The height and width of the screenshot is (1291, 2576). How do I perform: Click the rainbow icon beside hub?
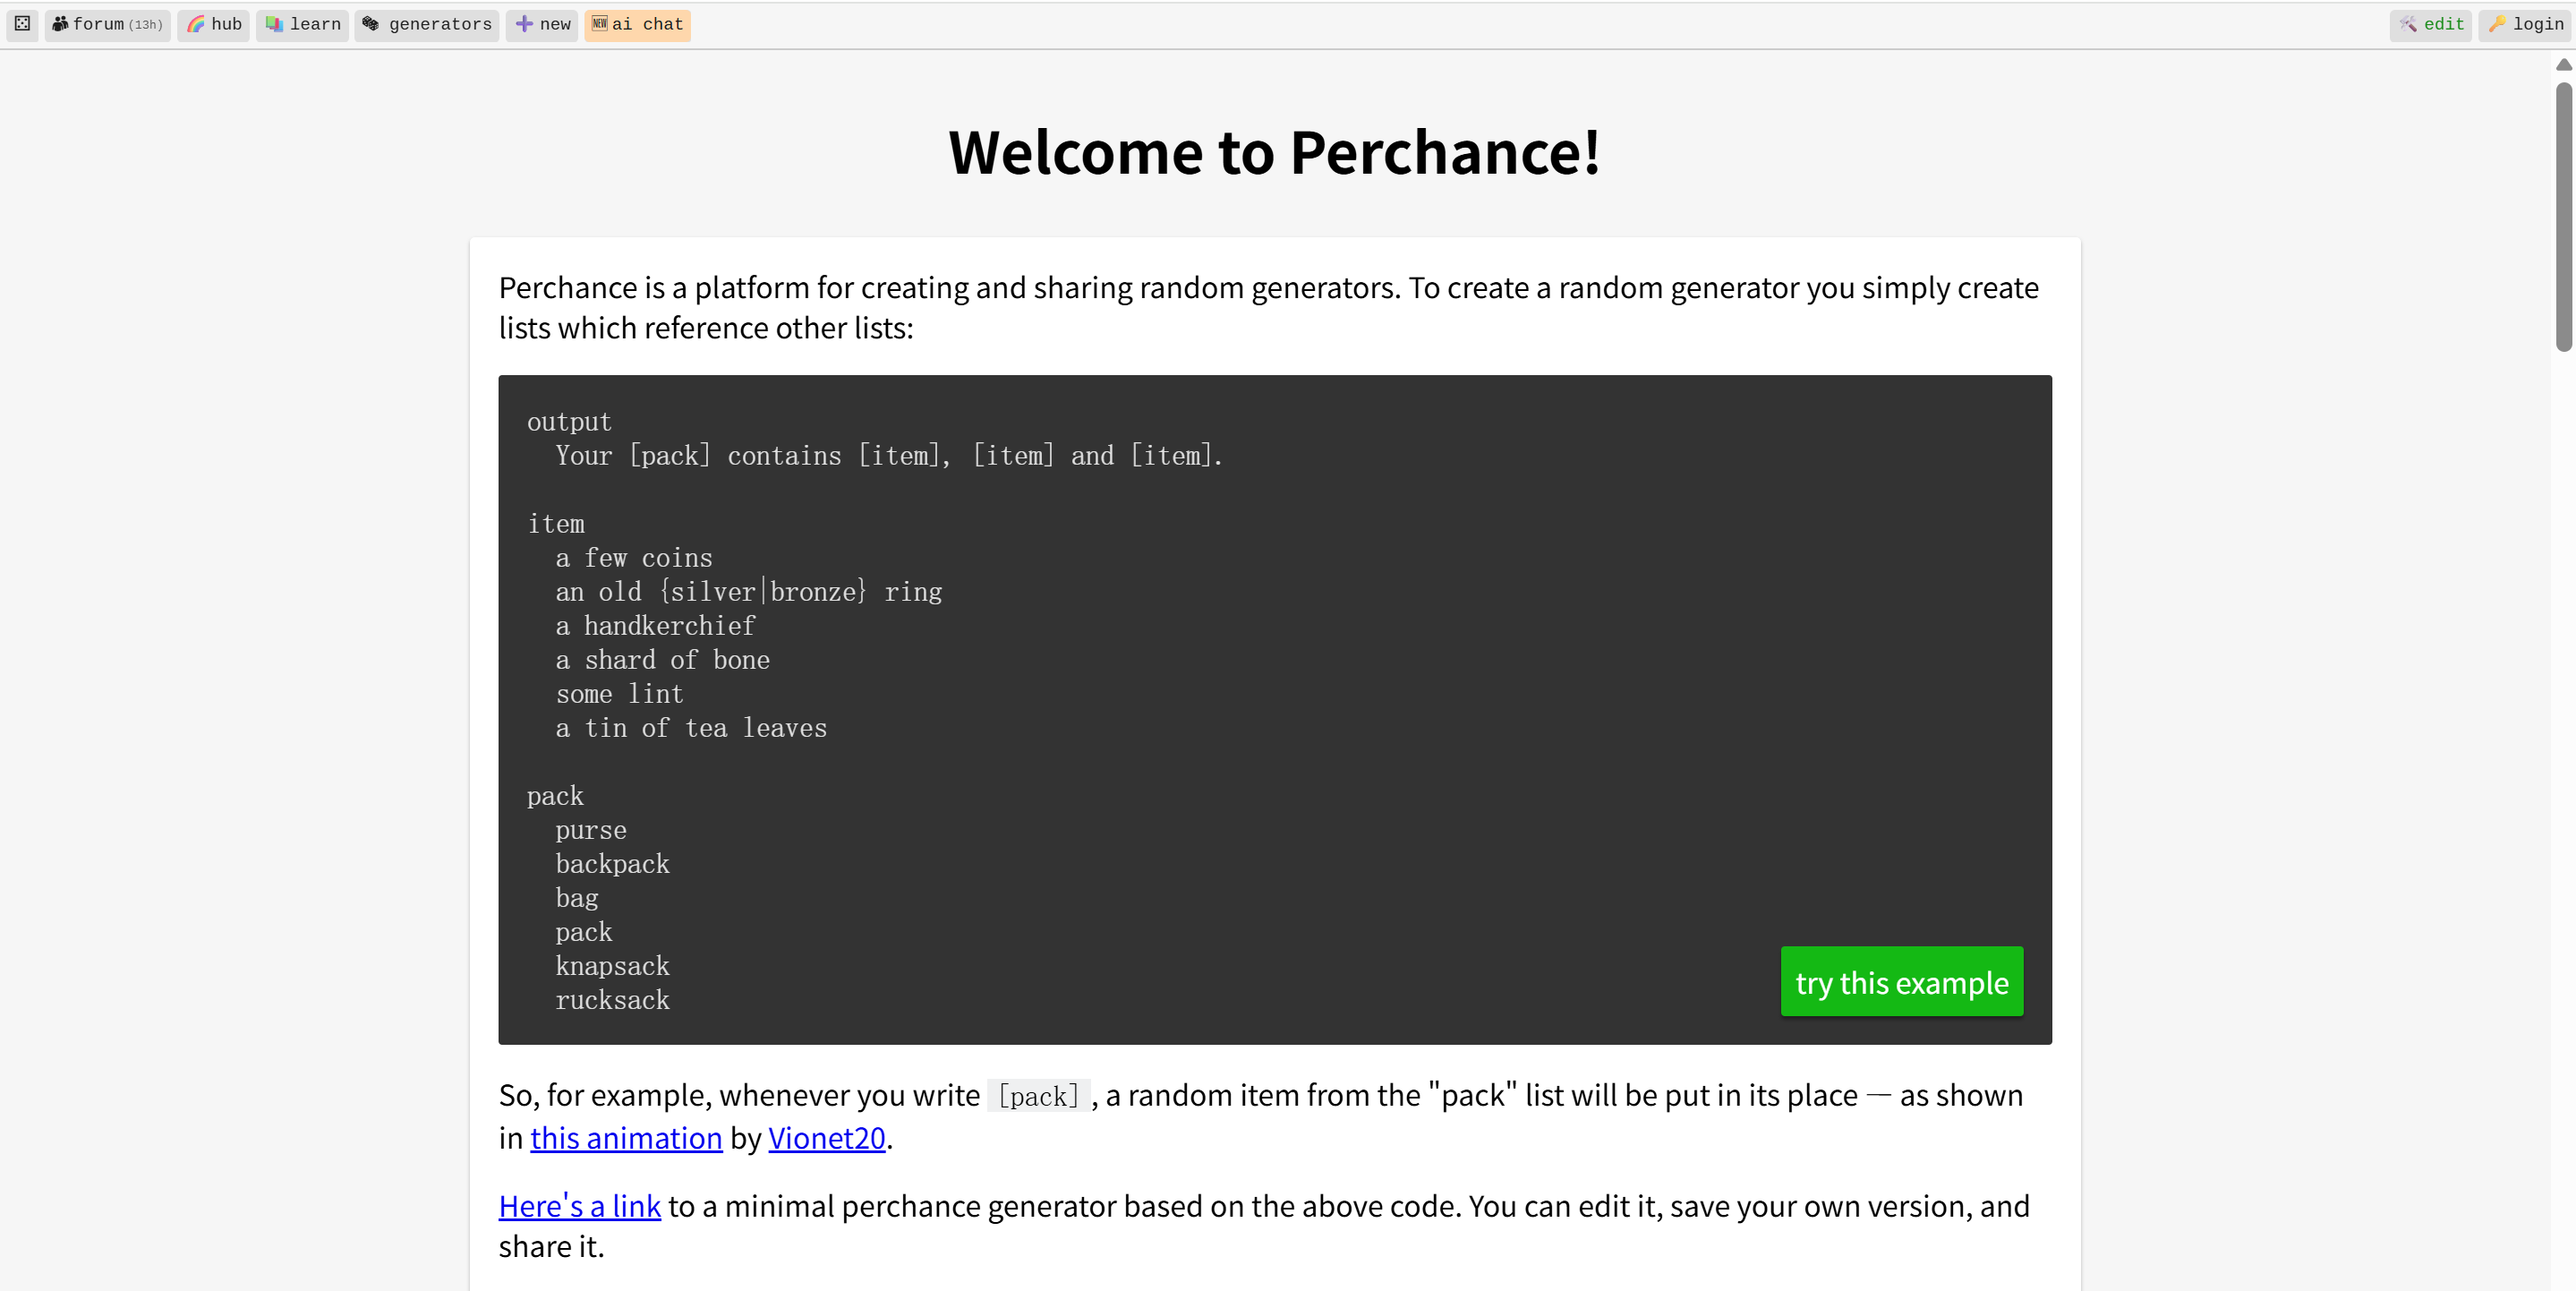pos(196,24)
